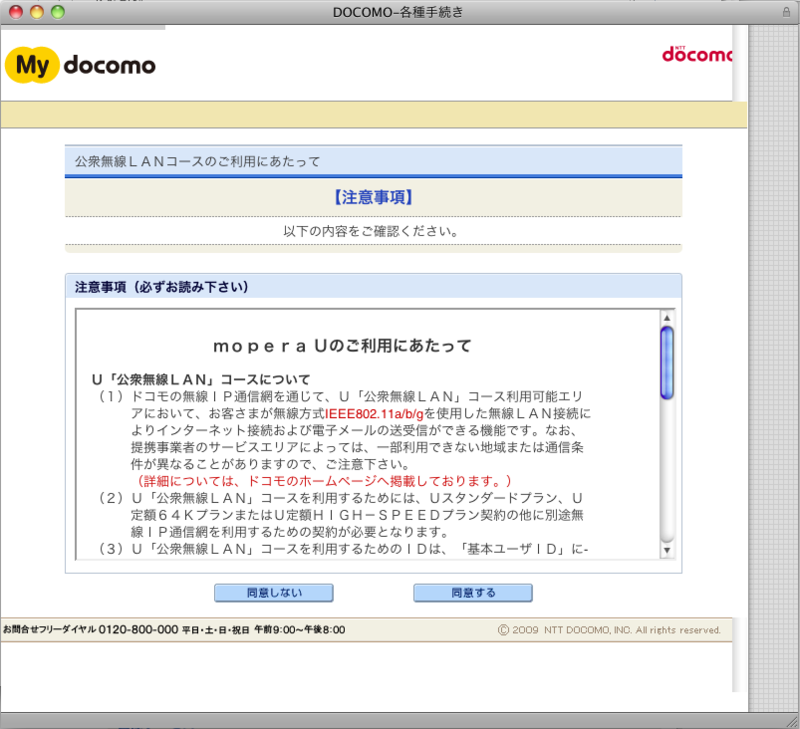Click paragraph (2) about Uスタンダードプラン
800x729 pixels.
(x=341, y=515)
